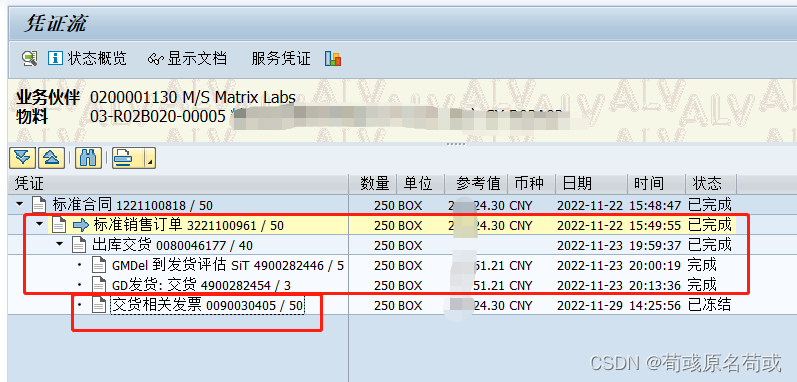
Task: Click status 已完成 on 出库交货 row
Action: [x=710, y=245]
